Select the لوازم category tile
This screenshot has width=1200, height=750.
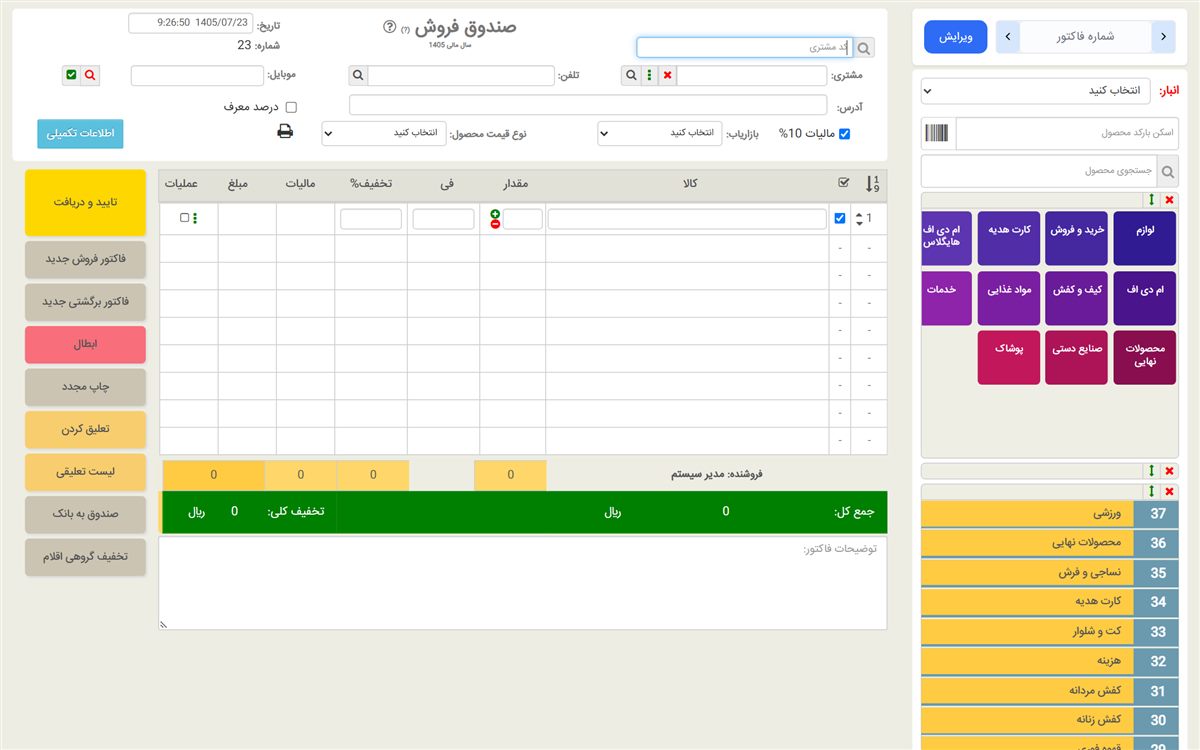(1145, 238)
